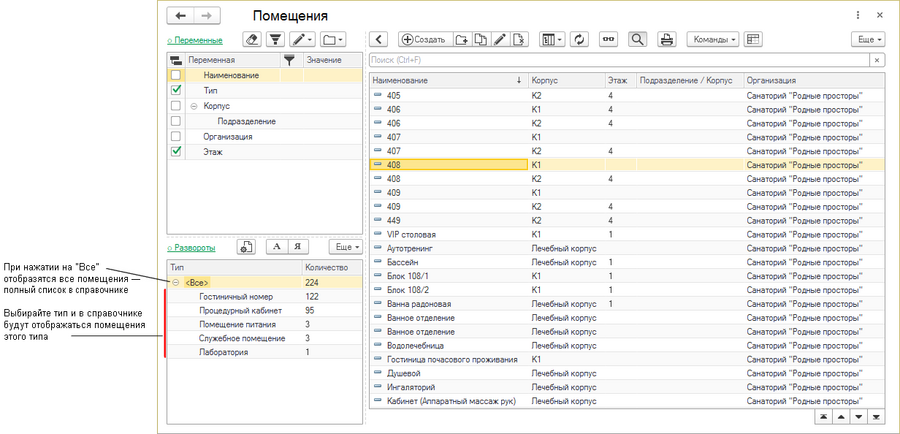900x434 pixels.
Task: Click the funnel column header in variables table
Action: (x=292, y=60)
